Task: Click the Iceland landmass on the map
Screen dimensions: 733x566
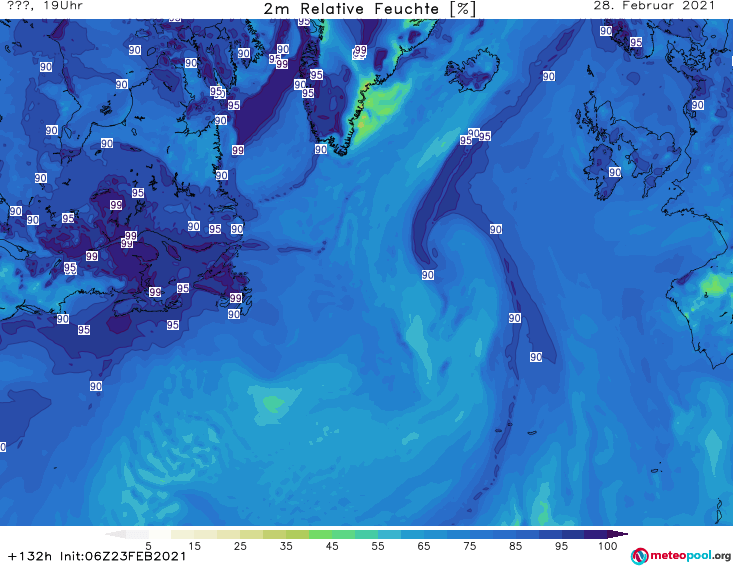Action: click(x=472, y=71)
